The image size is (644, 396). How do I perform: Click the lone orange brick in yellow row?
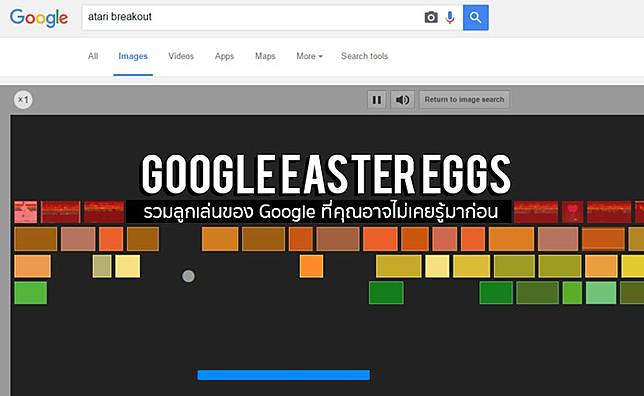point(311,266)
